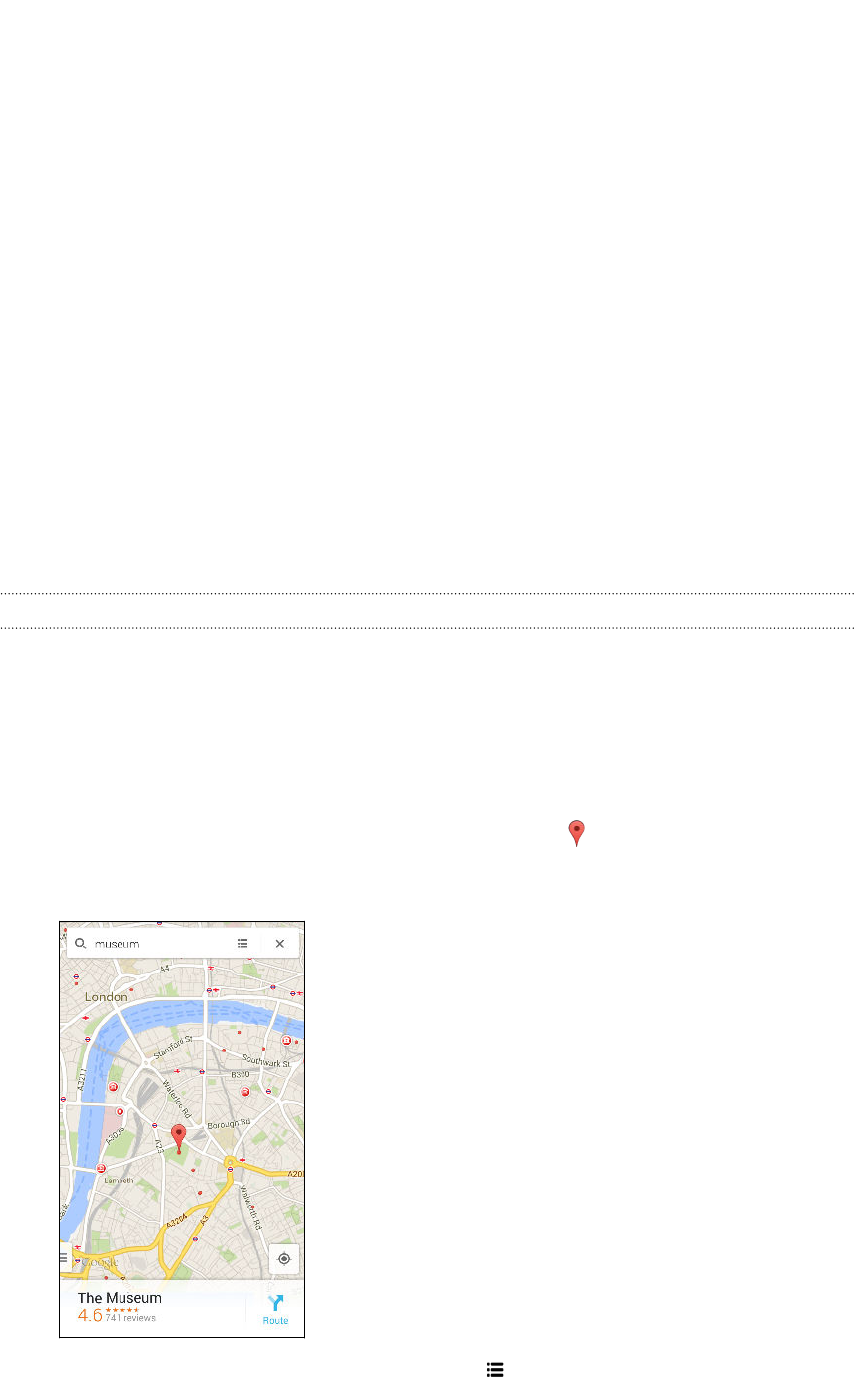
Task: Open the results list view icon in search bar
Action: 242,943
